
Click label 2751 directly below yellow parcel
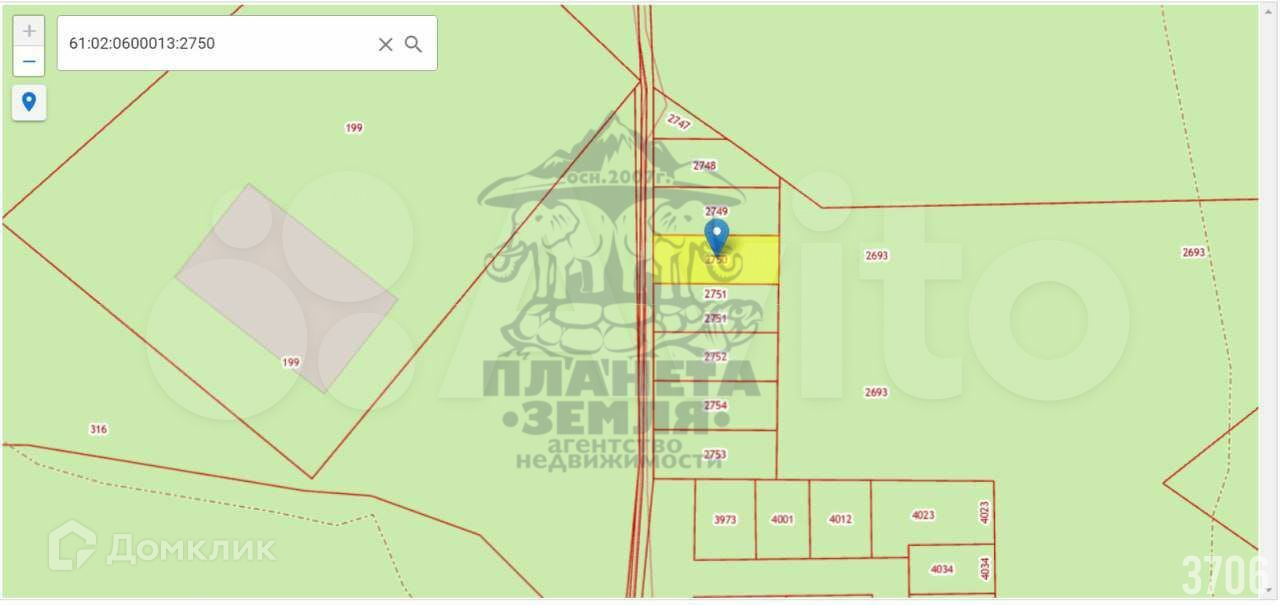[714, 294]
